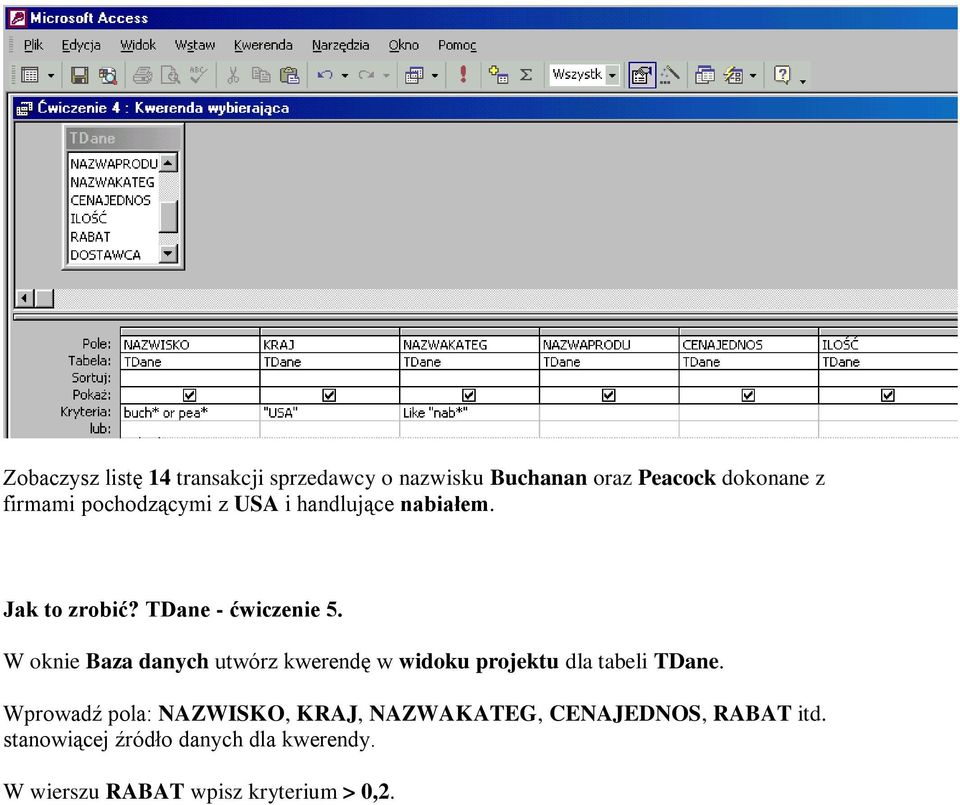Image resolution: width=960 pixels, height=805 pixels.
Task: Open the Okno menu
Action: [x=403, y=45]
